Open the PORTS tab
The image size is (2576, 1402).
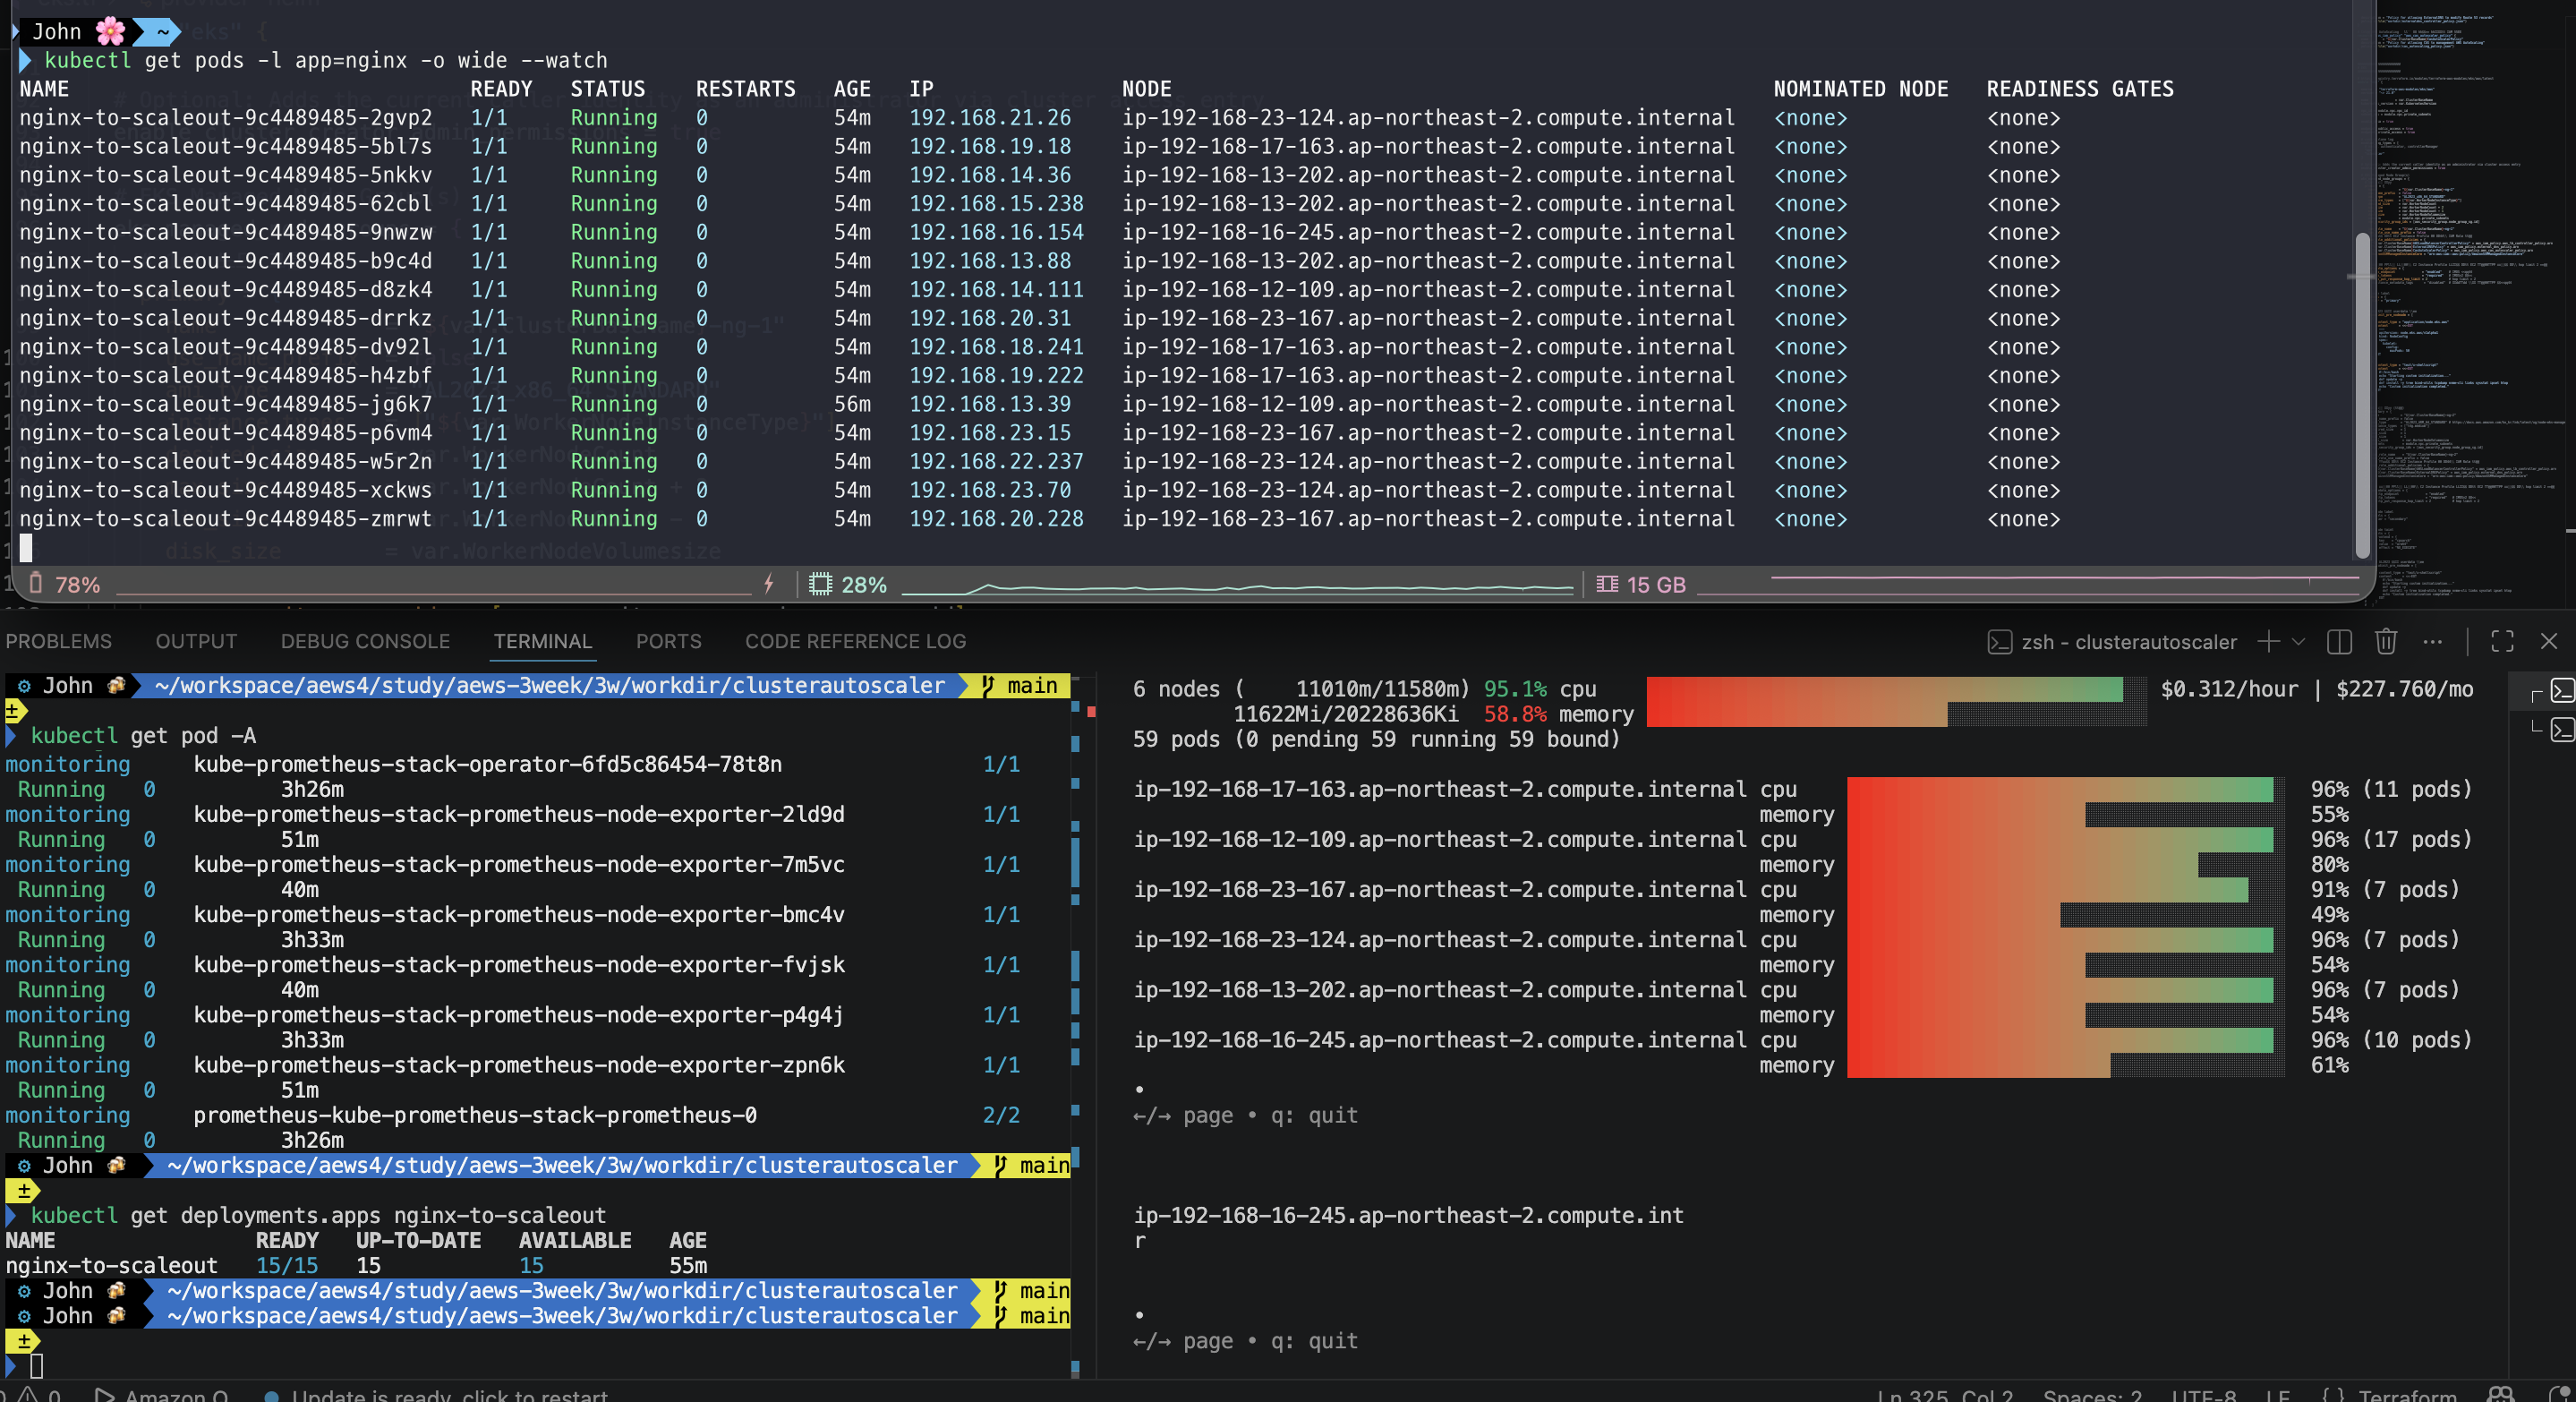pos(668,642)
